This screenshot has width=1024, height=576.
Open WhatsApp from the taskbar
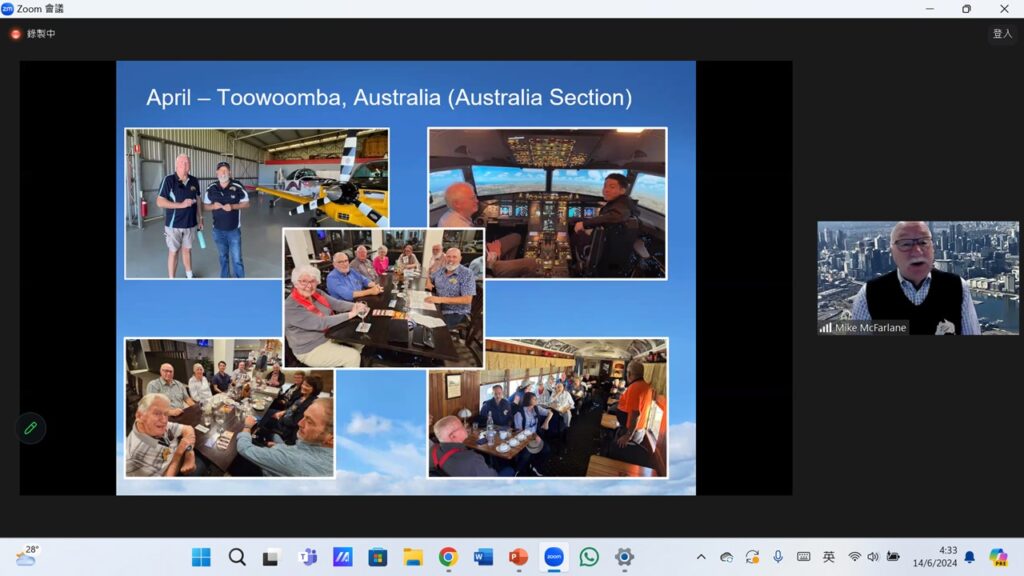click(x=589, y=557)
